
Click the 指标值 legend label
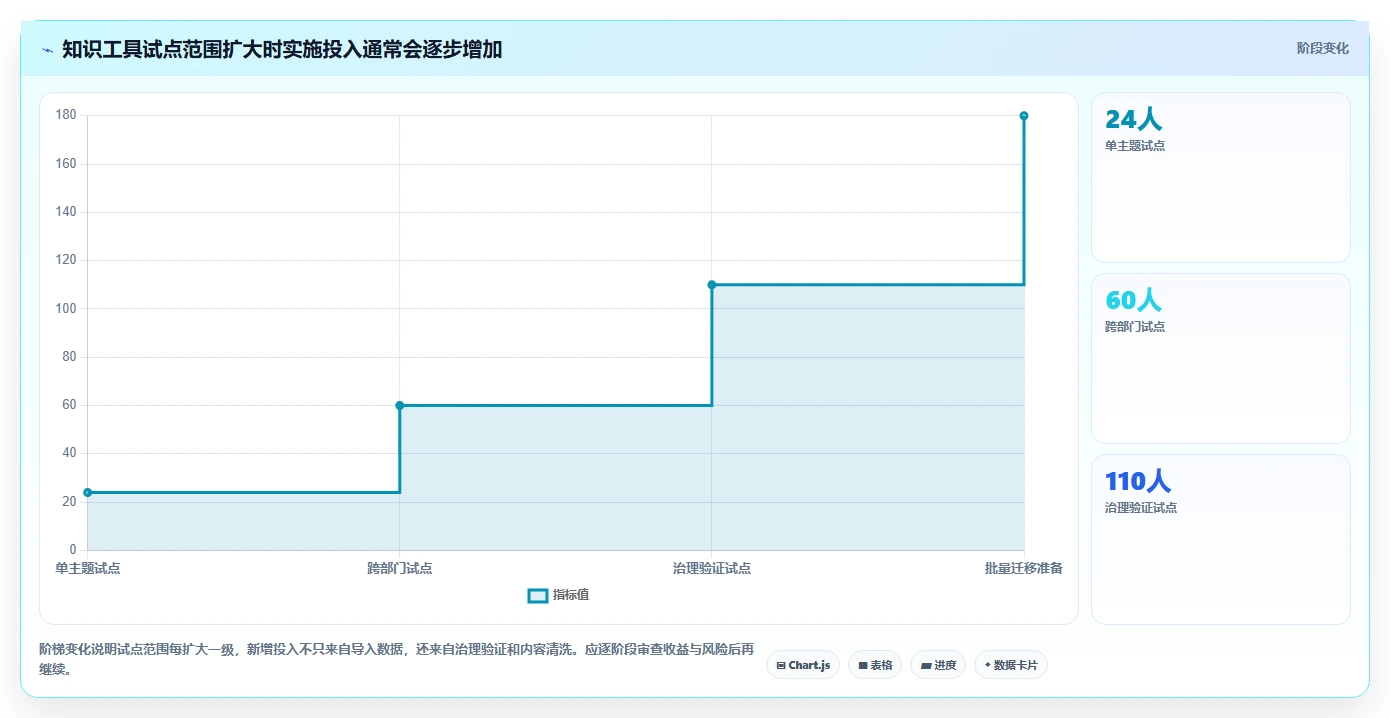[571, 595]
